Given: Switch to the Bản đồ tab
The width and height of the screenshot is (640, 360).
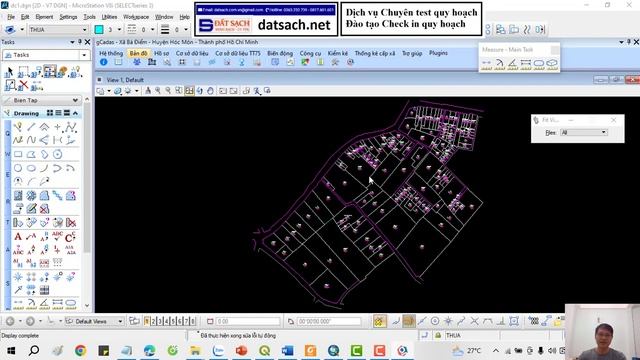Looking at the screenshot, I should pos(138,53).
